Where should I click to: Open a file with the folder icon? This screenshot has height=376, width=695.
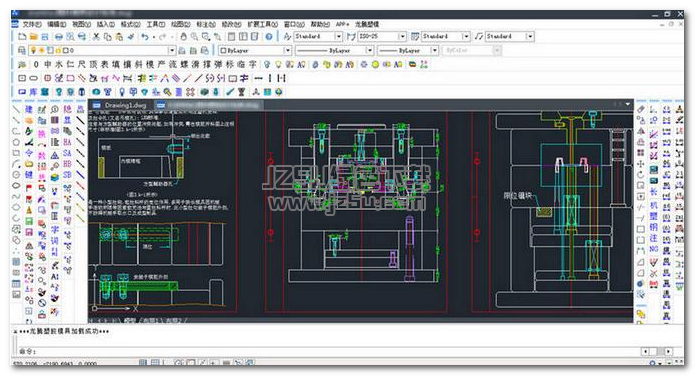tap(33, 37)
